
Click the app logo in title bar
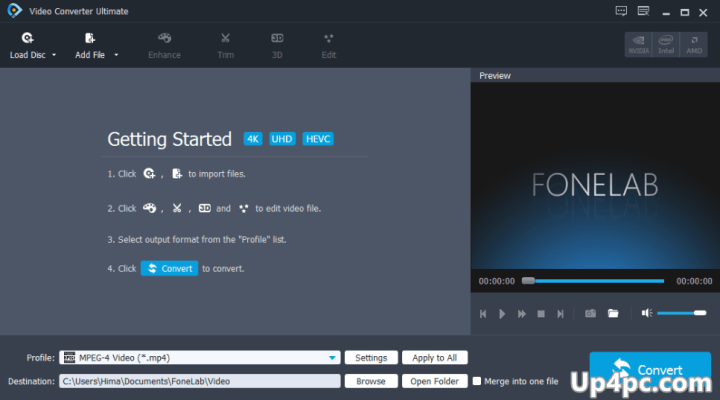pyautogui.click(x=14, y=11)
